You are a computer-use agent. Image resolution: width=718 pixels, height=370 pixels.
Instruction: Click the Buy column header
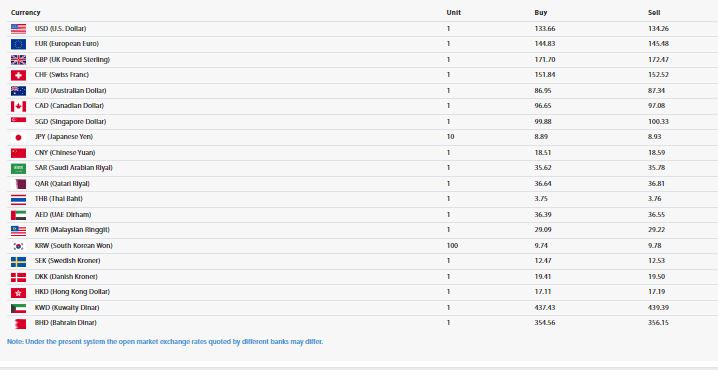coord(541,13)
